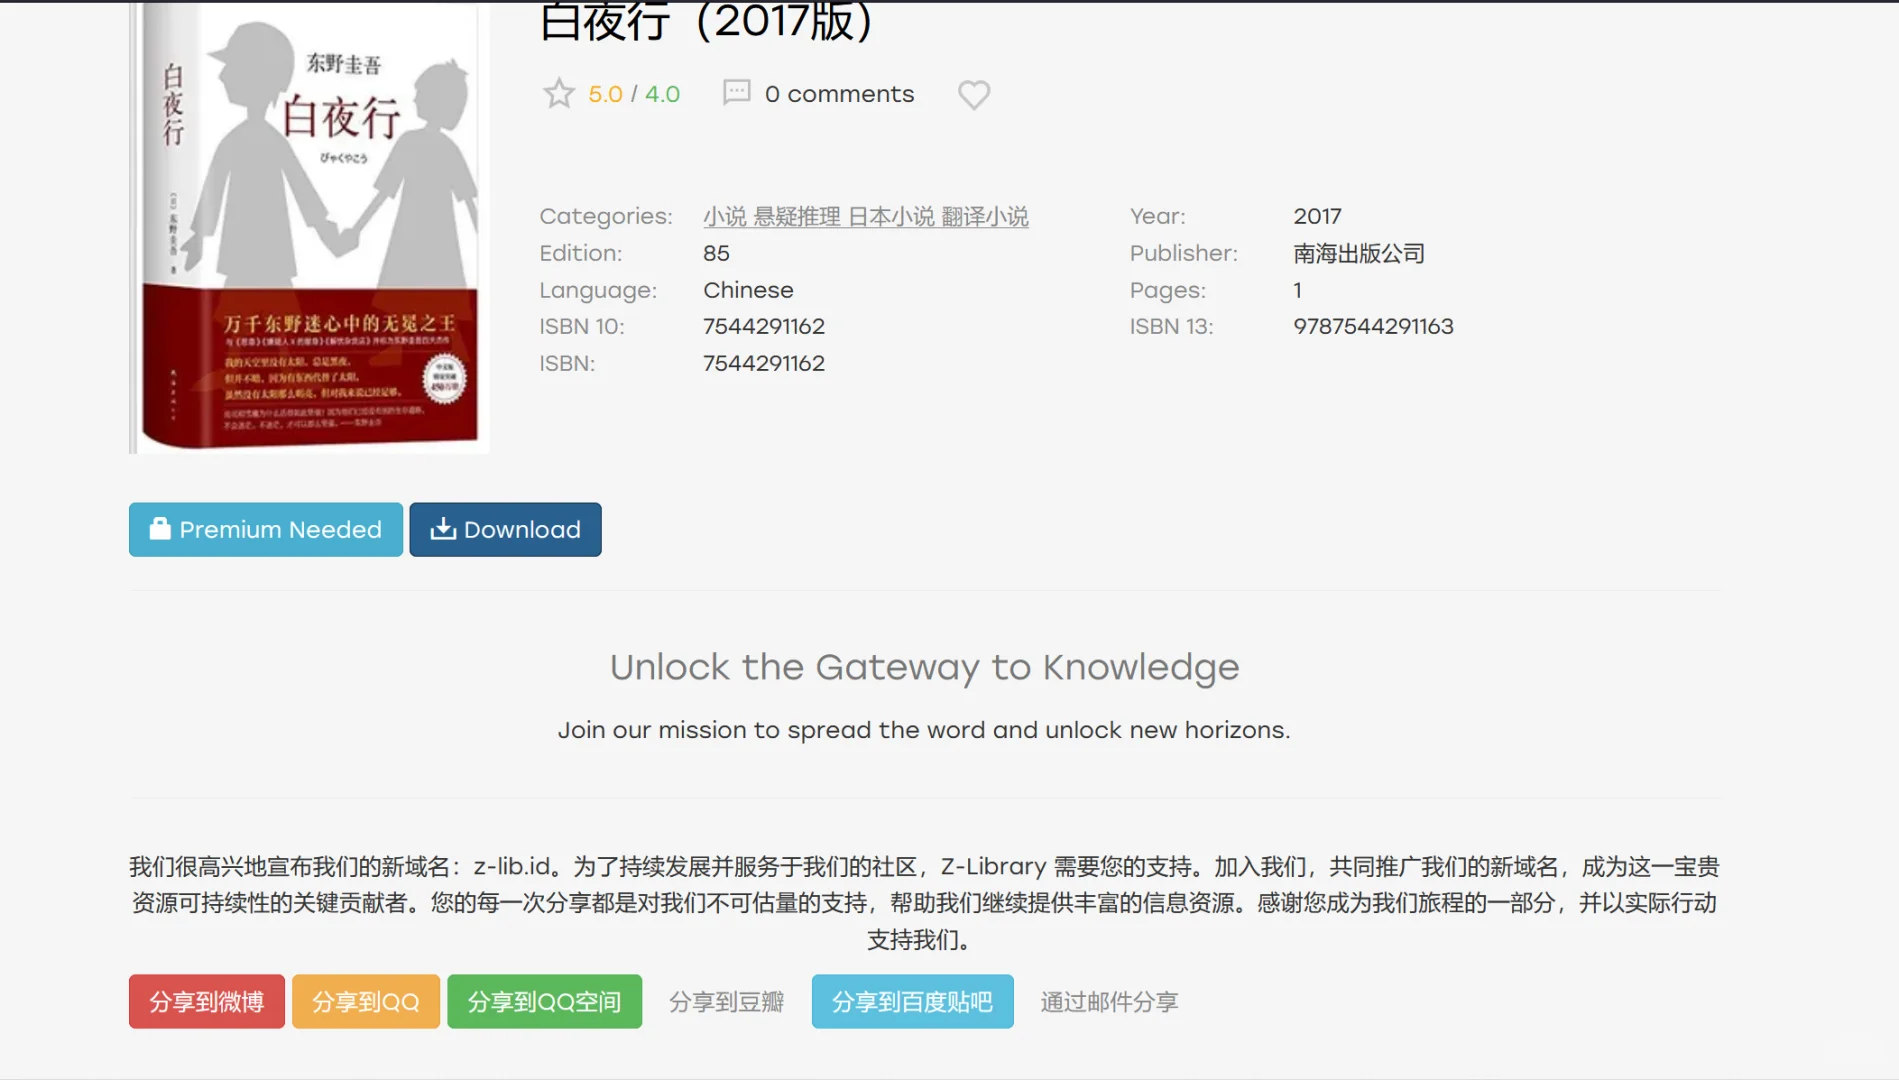1899x1080 pixels.
Task: Select the publisher name 南海出版公司
Action: (1359, 253)
